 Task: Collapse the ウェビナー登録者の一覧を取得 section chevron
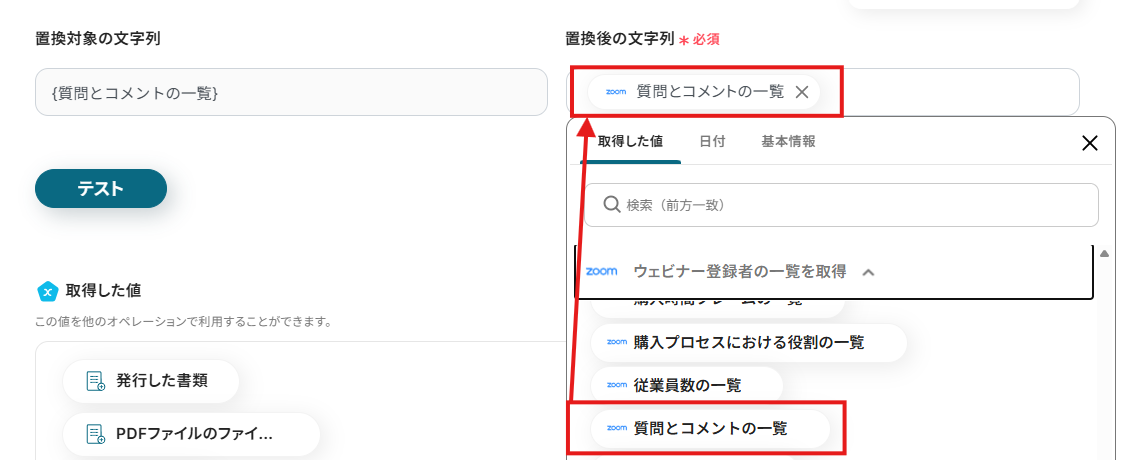tap(868, 272)
